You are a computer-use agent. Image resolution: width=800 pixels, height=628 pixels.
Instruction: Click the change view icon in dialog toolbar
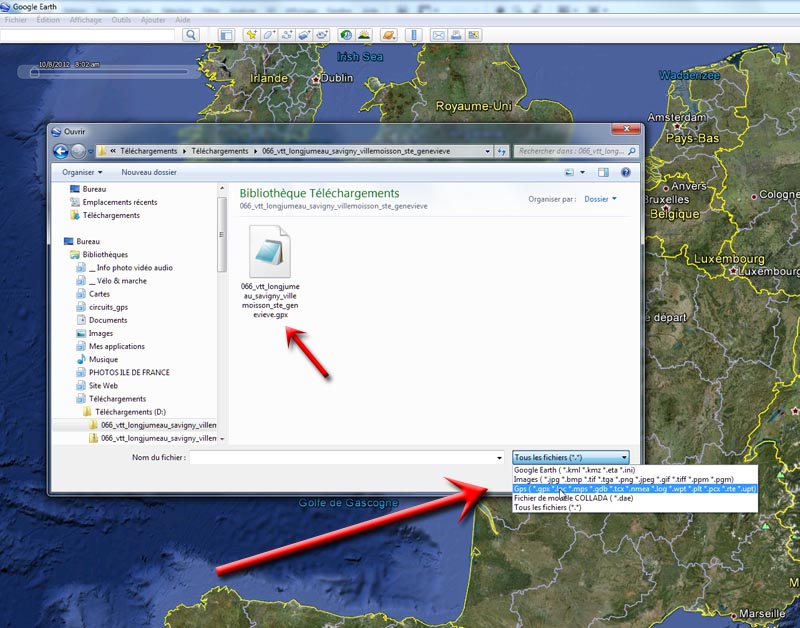569,172
